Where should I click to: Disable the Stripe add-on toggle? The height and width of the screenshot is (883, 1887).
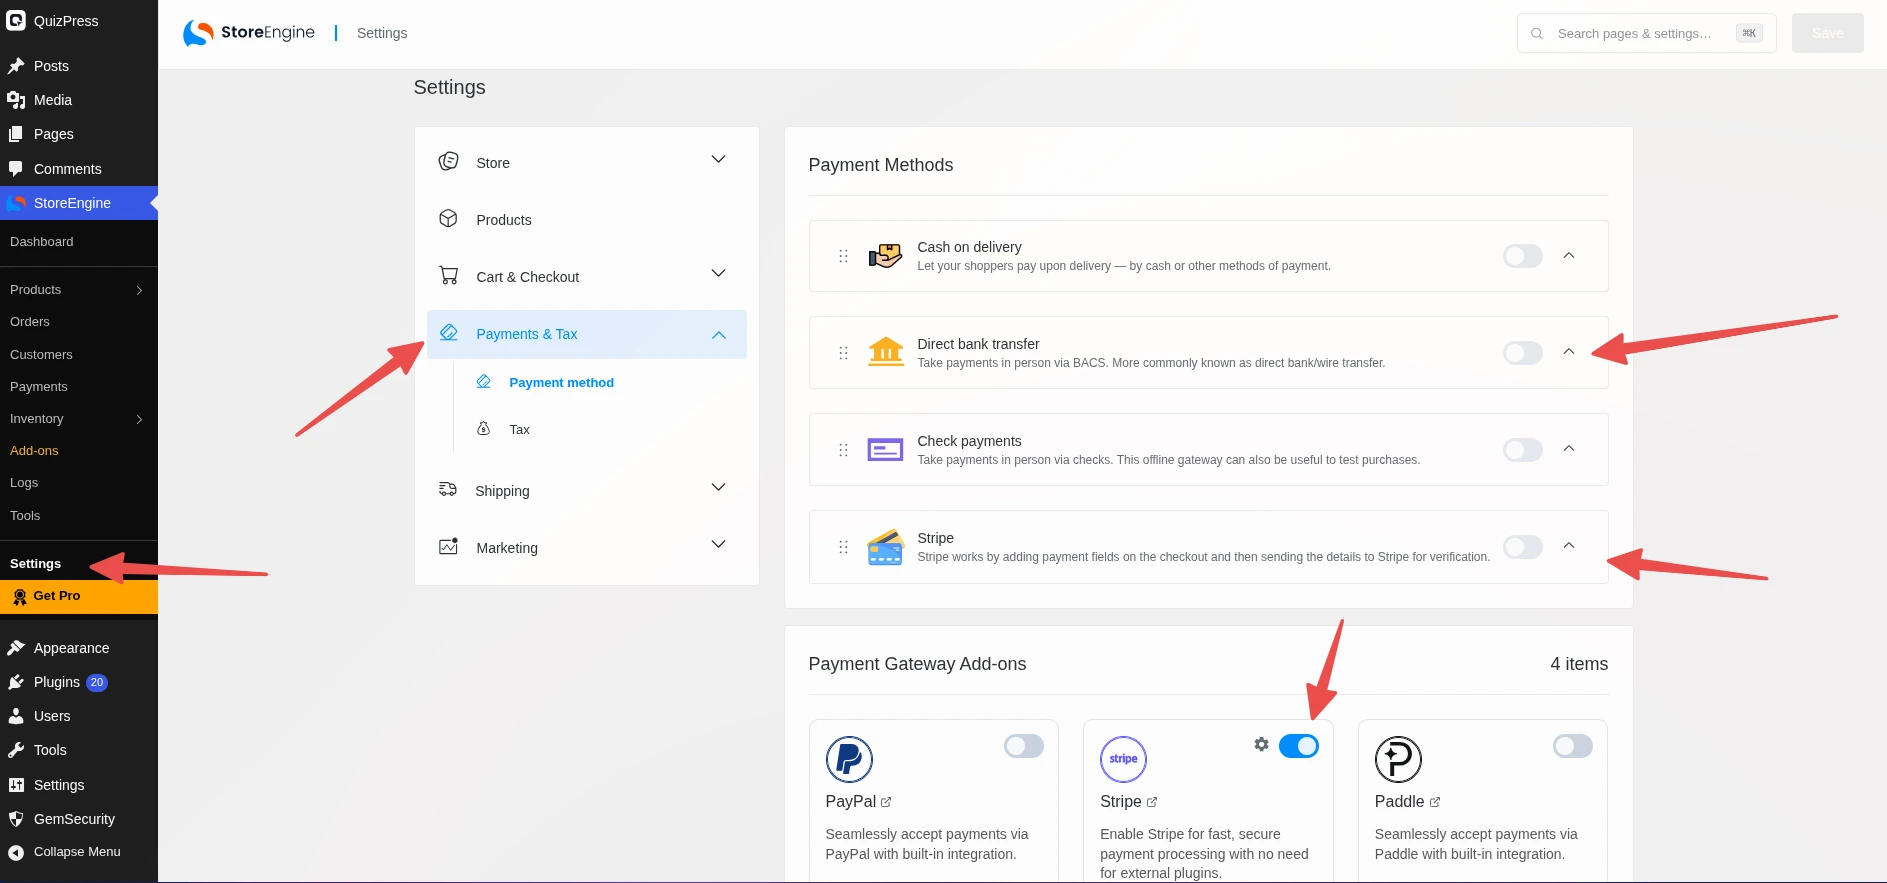[x=1299, y=746]
